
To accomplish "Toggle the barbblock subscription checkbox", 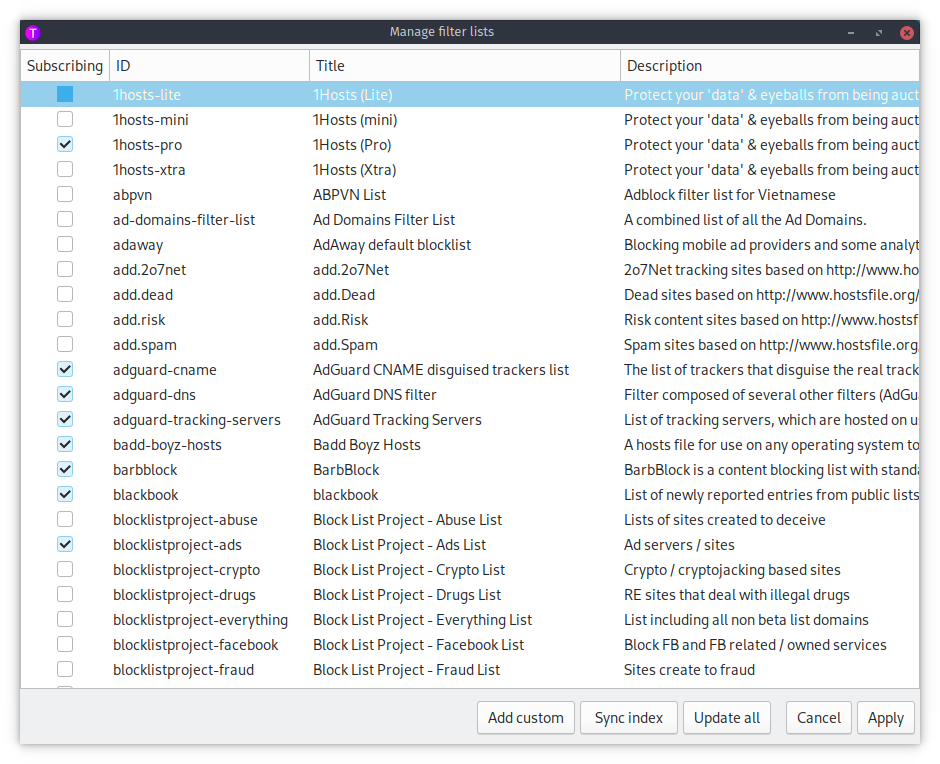I will click(x=65, y=470).
